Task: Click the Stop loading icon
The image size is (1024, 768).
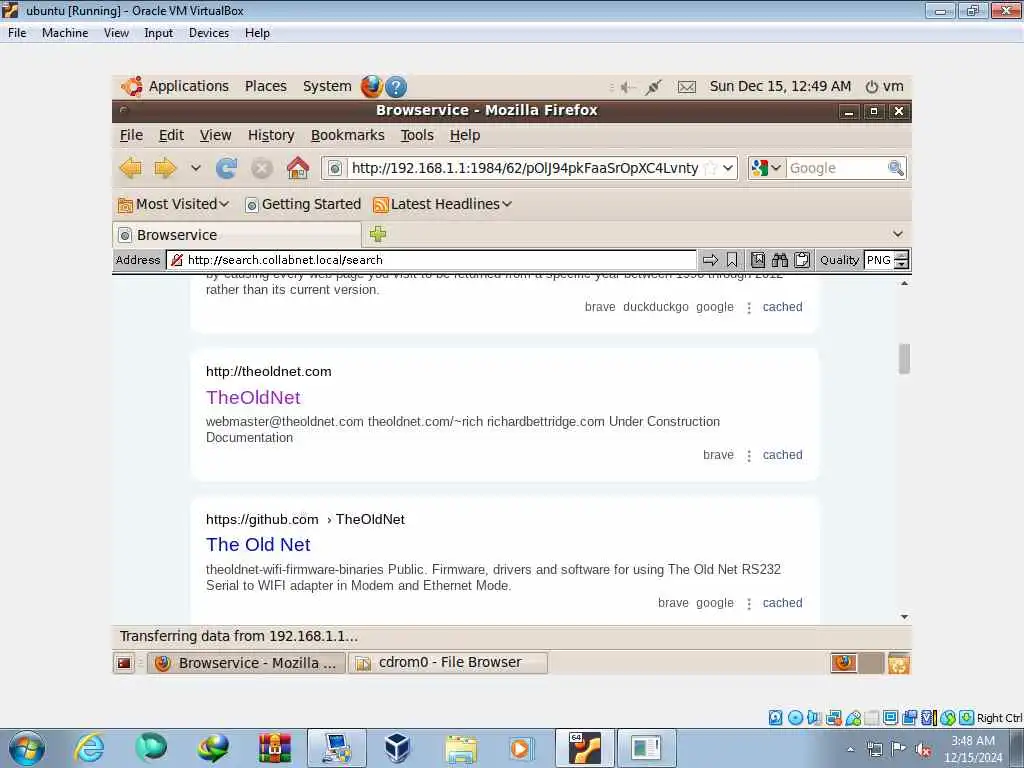Action: 262,168
